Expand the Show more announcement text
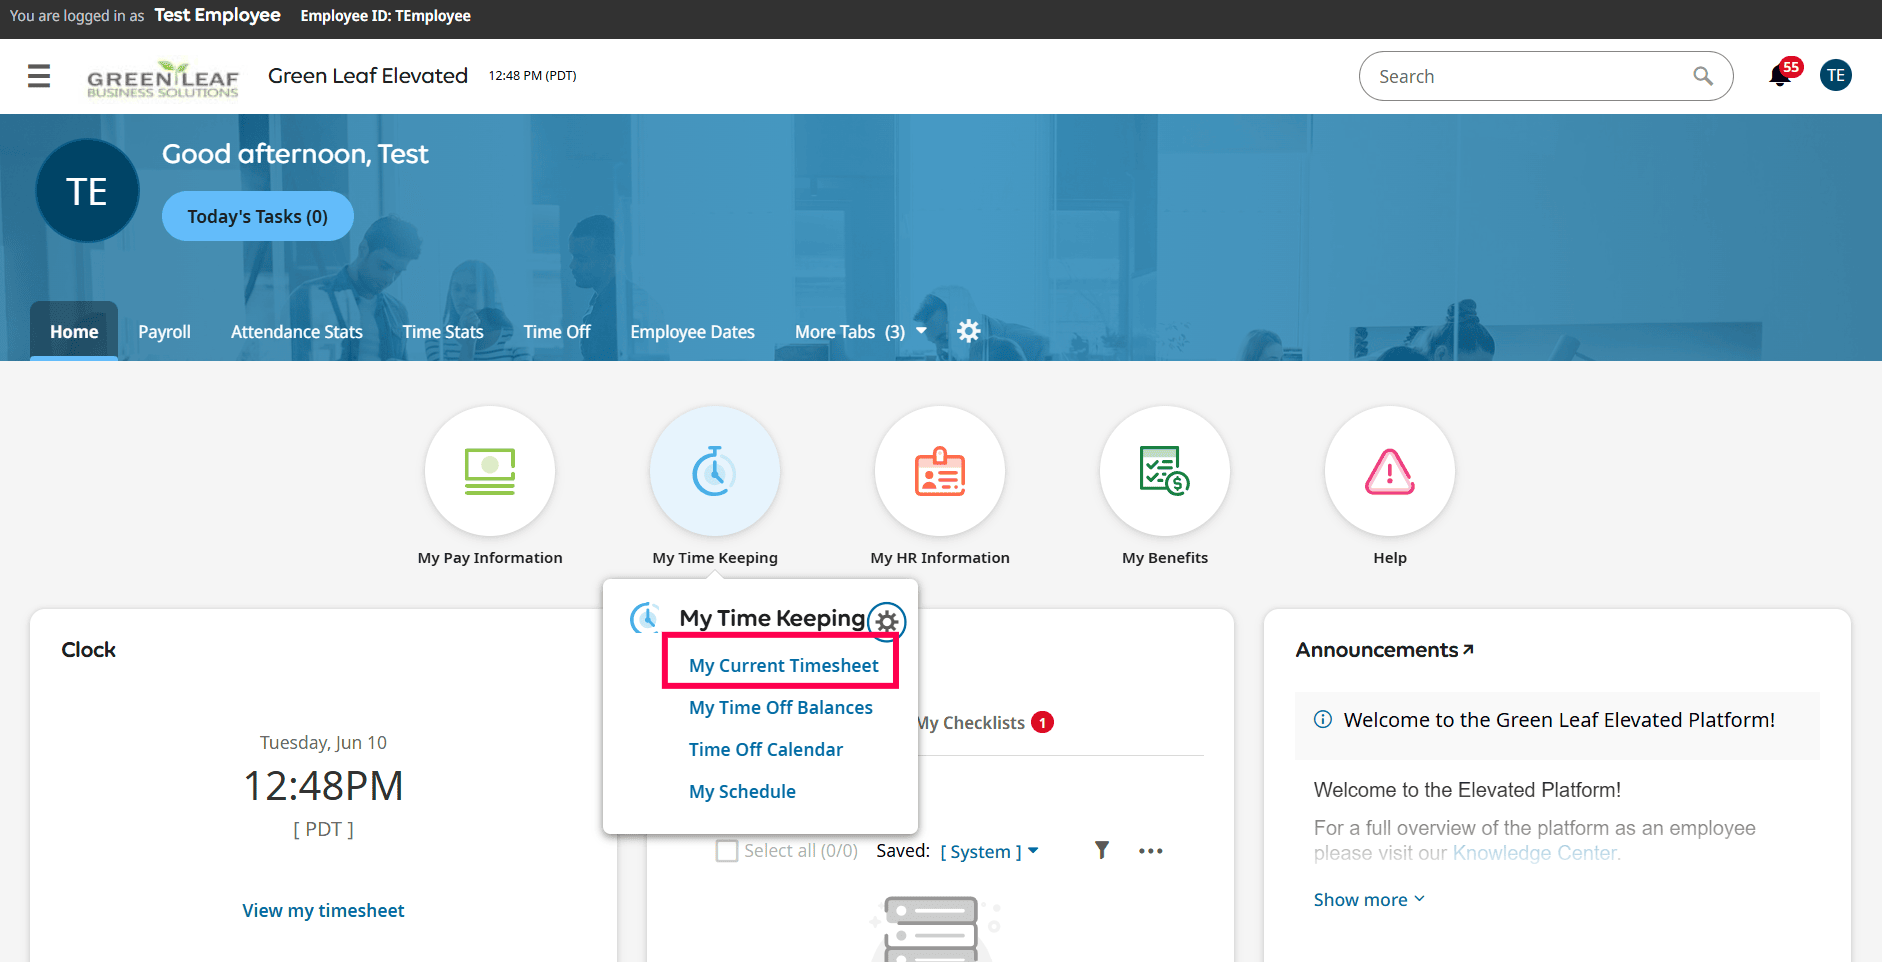Image resolution: width=1882 pixels, height=962 pixels. coord(1369,900)
